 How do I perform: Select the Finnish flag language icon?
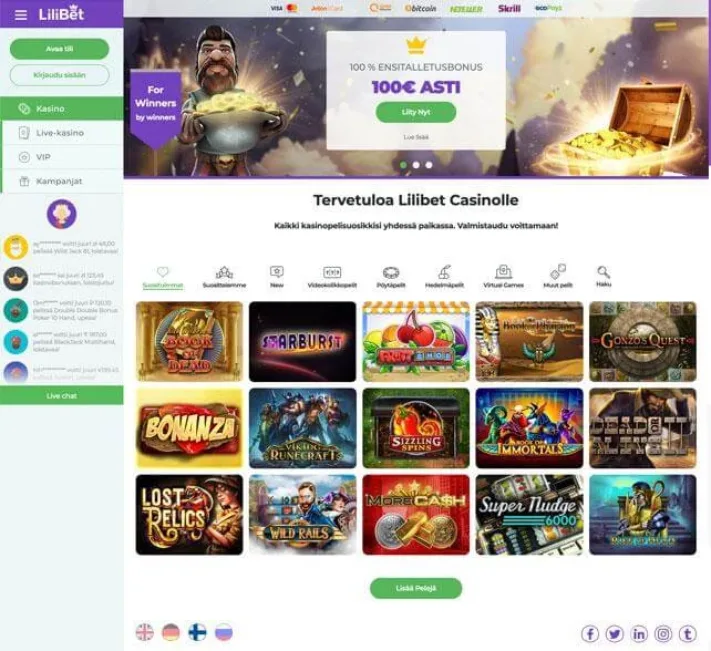click(197, 632)
